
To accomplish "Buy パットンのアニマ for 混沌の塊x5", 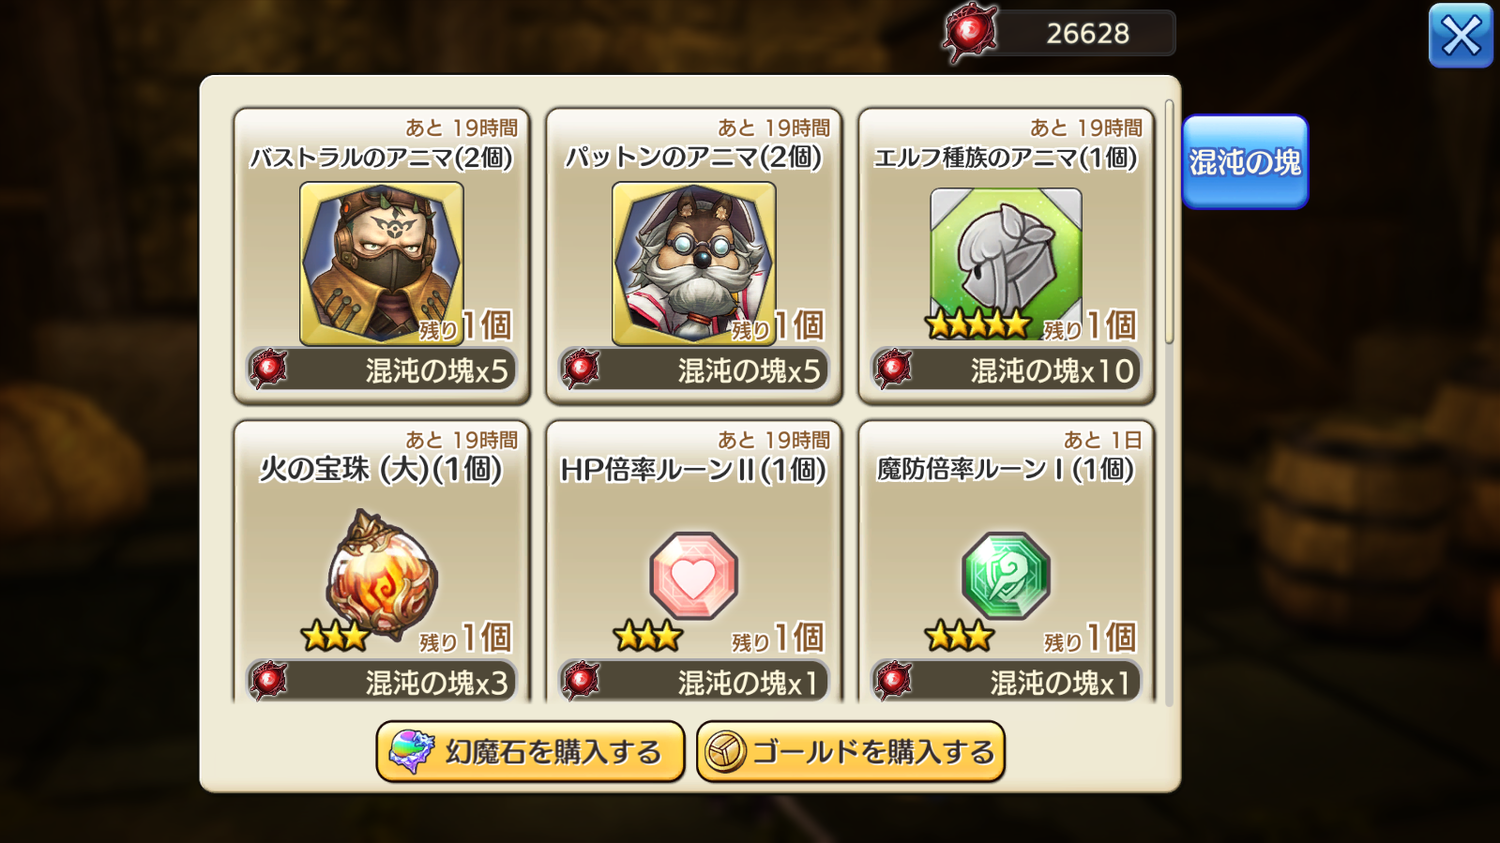I will click(x=694, y=370).
